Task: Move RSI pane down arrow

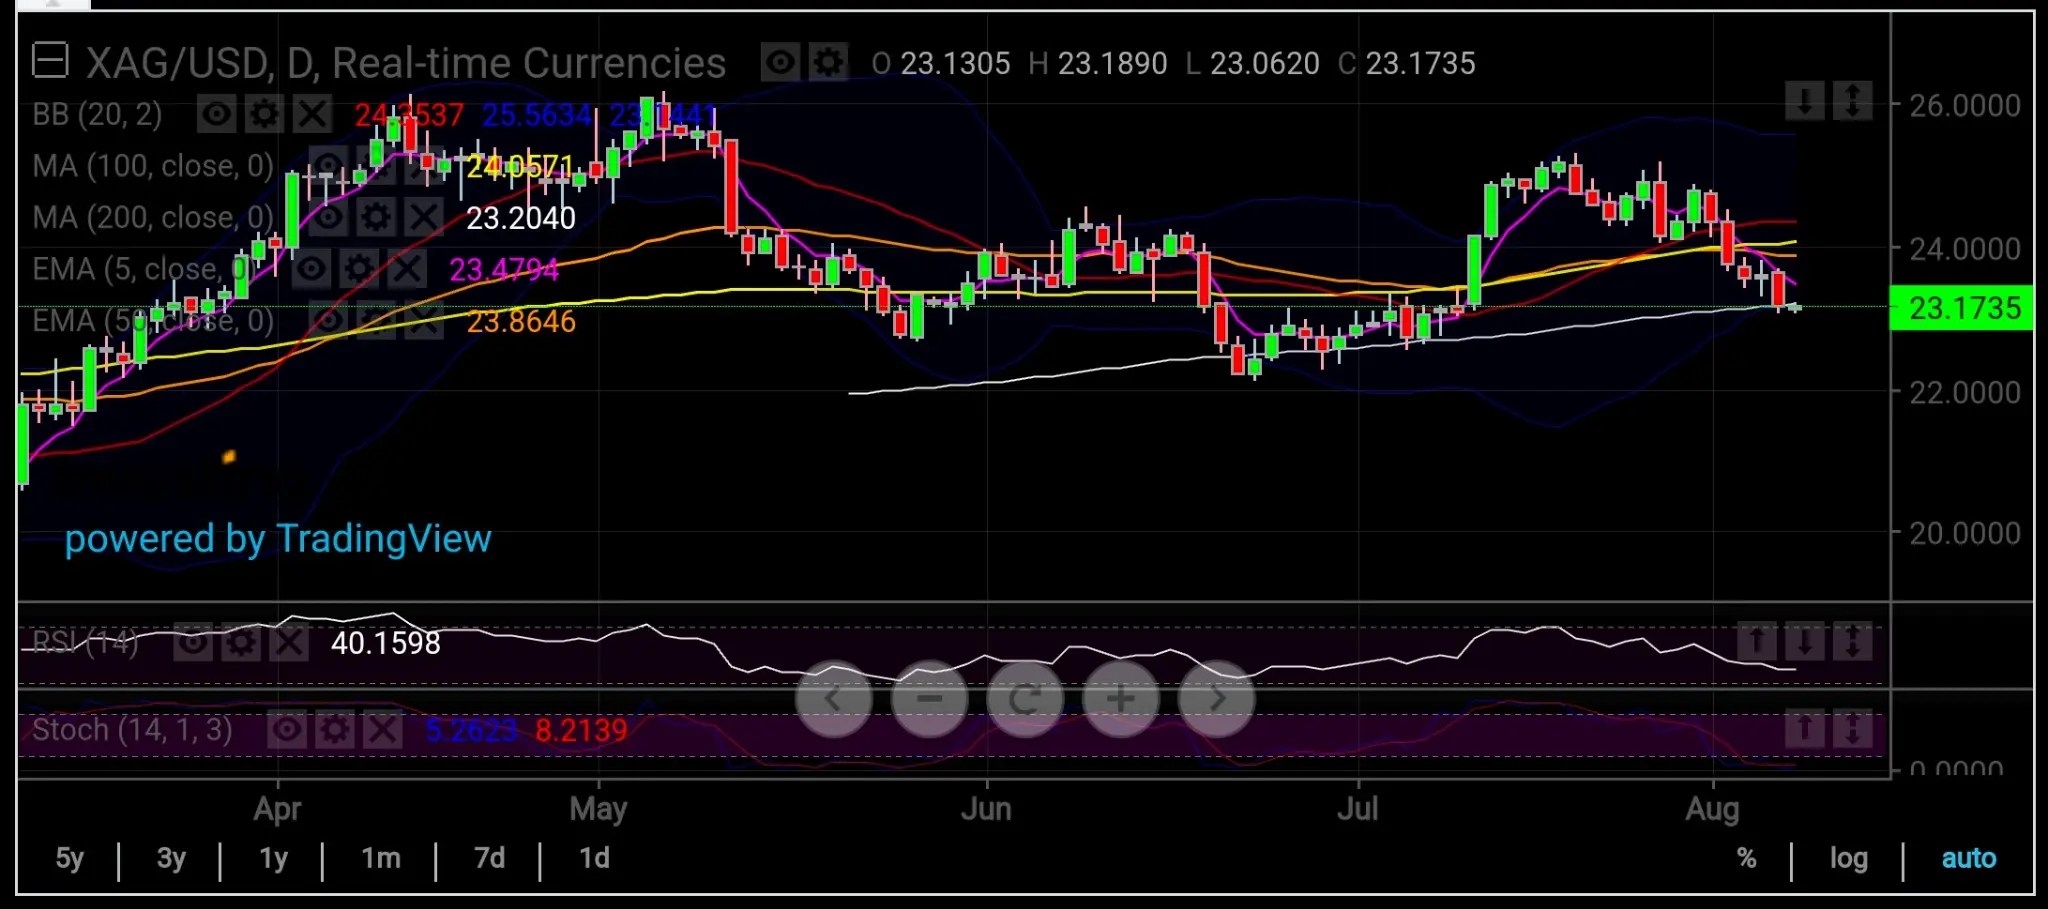Action: coord(1804,641)
